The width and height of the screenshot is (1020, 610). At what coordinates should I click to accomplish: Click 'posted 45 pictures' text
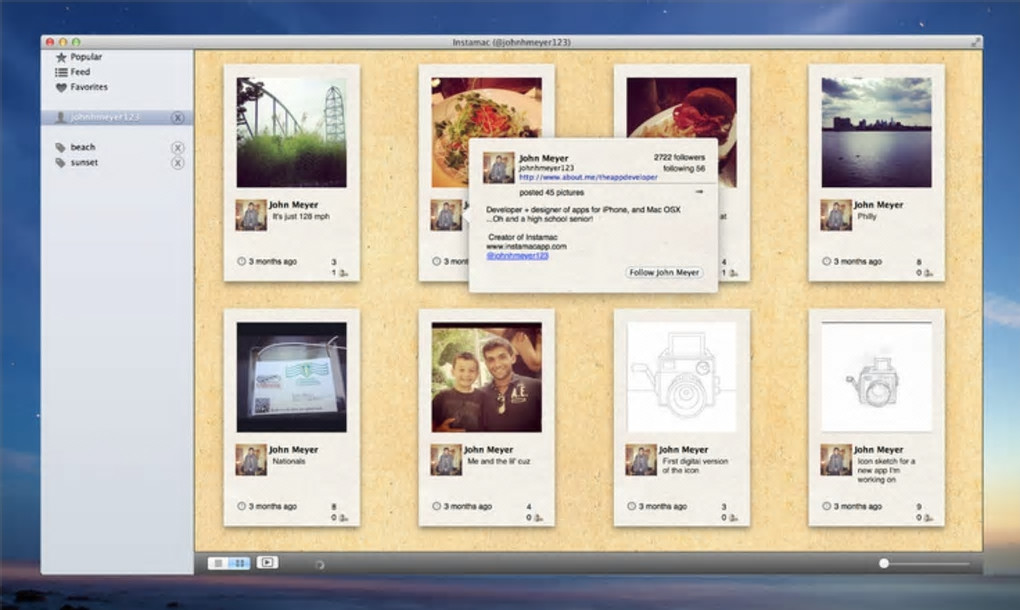point(552,192)
